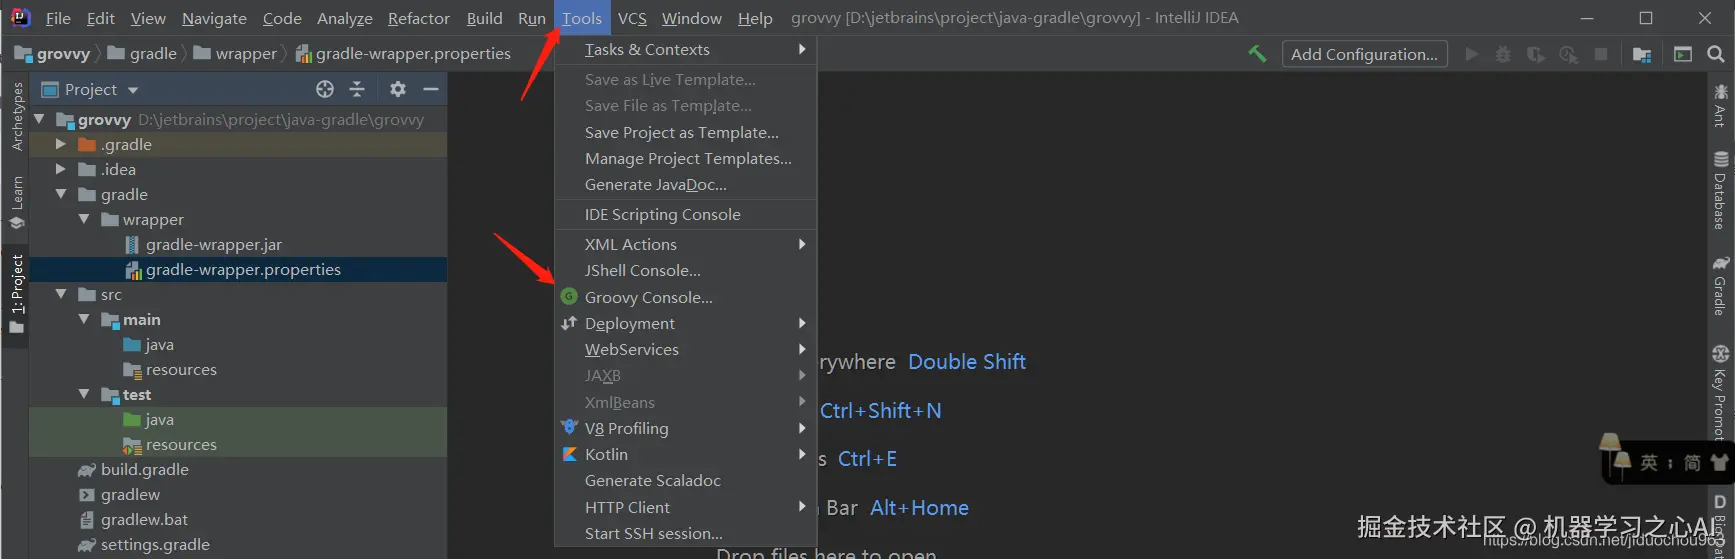Open the Analyze menu
Image resolution: width=1735 pixels, height=559 pixels.
[344, 18]
